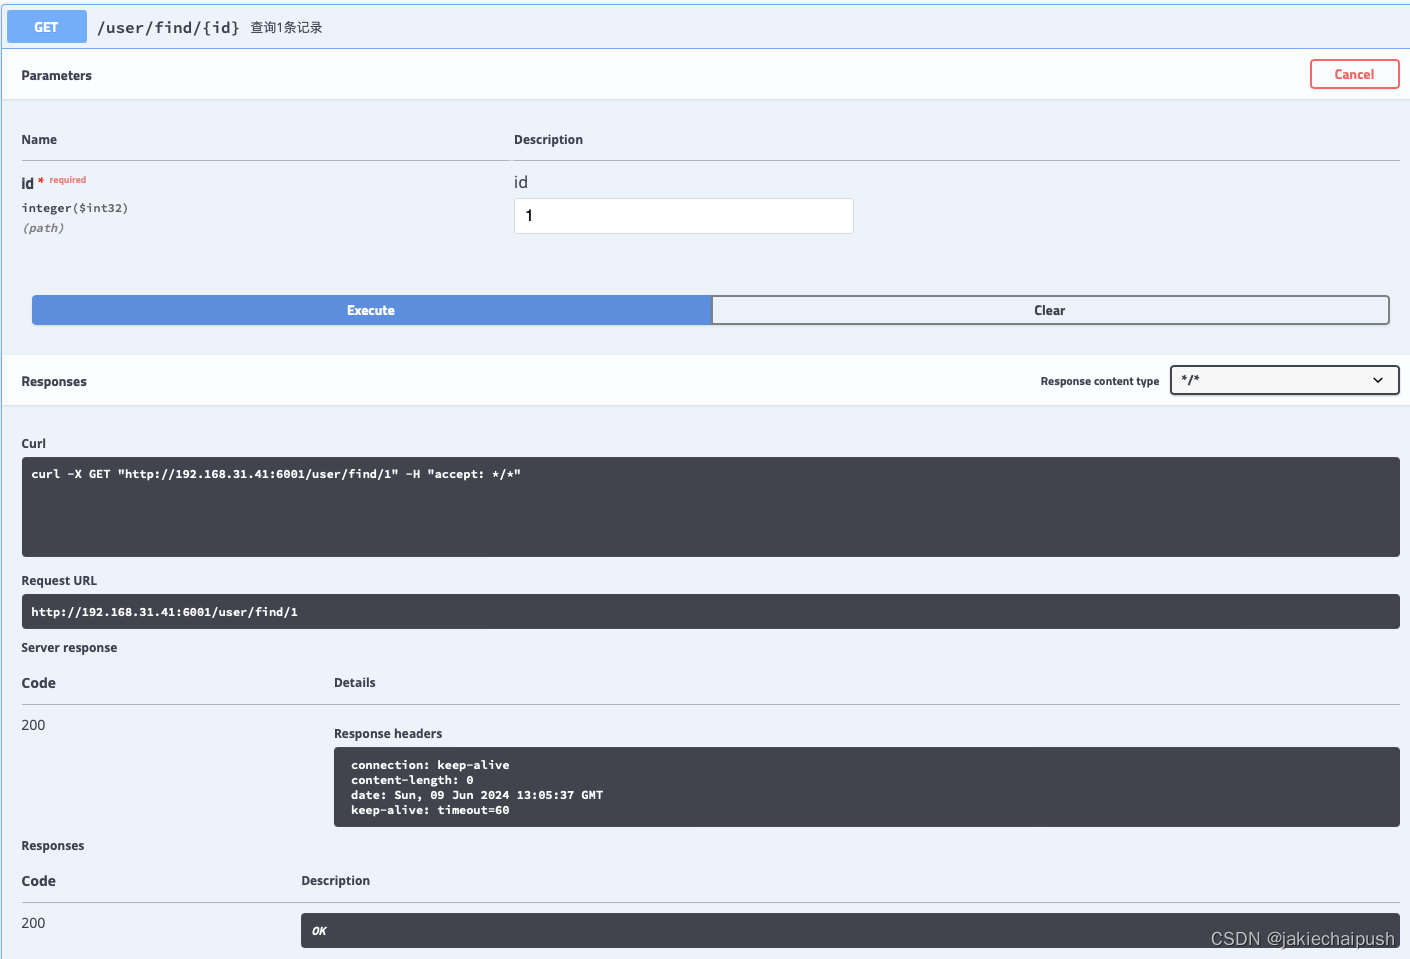
Task: Click the Name column header
Action: click(x=39, y=140)
